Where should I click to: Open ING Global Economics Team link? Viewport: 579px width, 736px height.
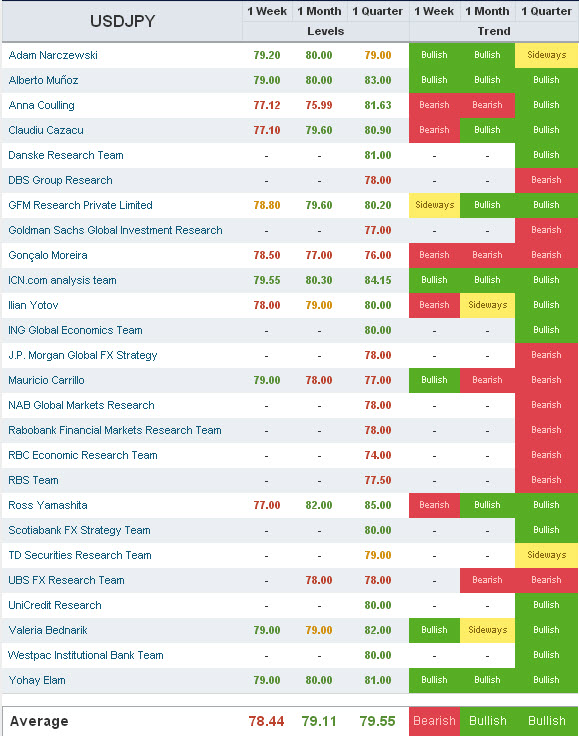pyautogui.click(x=75, y=330)
